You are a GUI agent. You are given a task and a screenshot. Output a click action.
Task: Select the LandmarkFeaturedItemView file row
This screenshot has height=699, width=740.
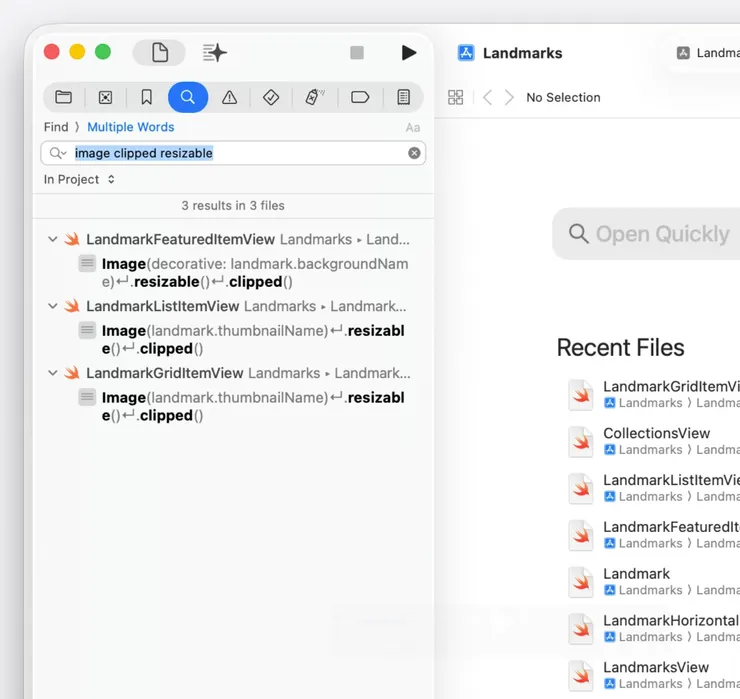pos(233,239)
